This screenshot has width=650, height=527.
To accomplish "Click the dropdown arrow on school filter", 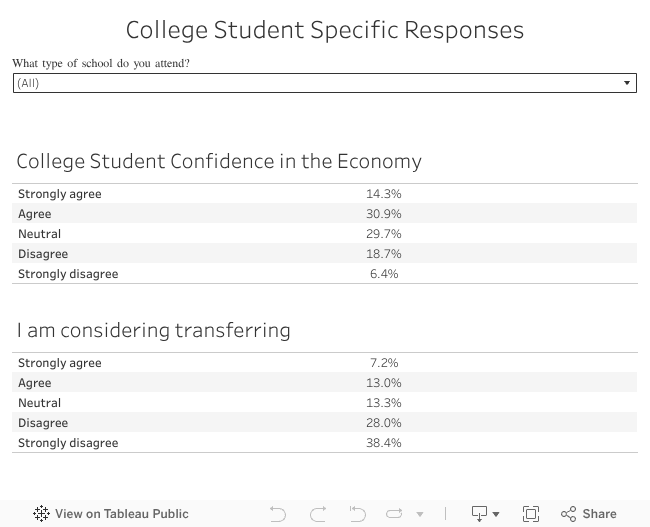I will pos(627,83).
